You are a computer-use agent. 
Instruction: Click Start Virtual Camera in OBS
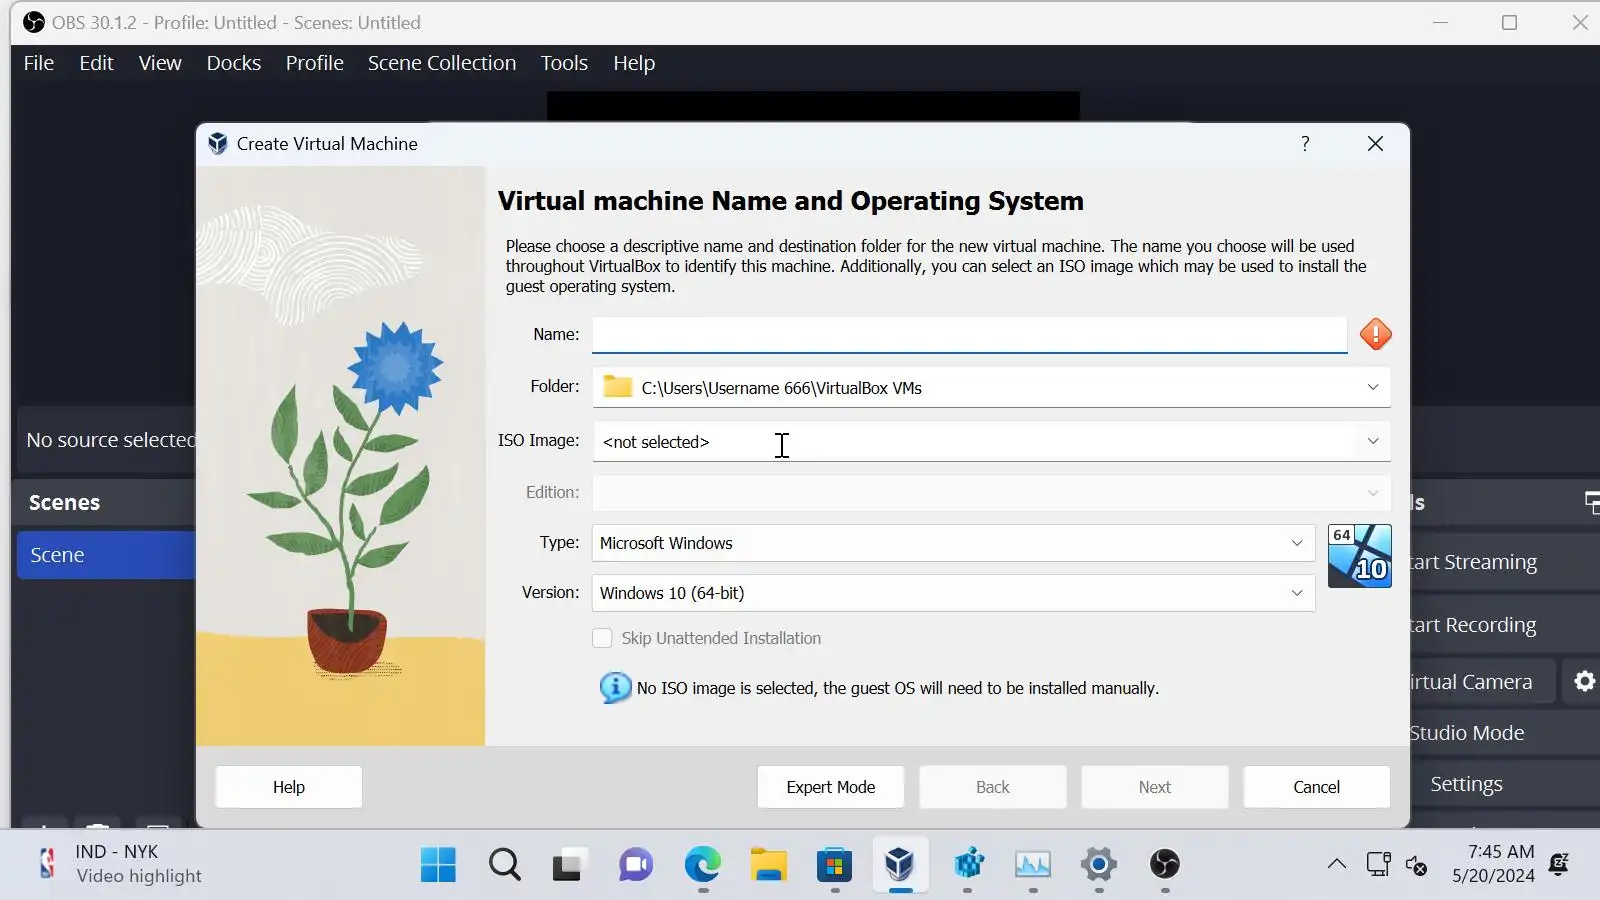[1483, 682]
